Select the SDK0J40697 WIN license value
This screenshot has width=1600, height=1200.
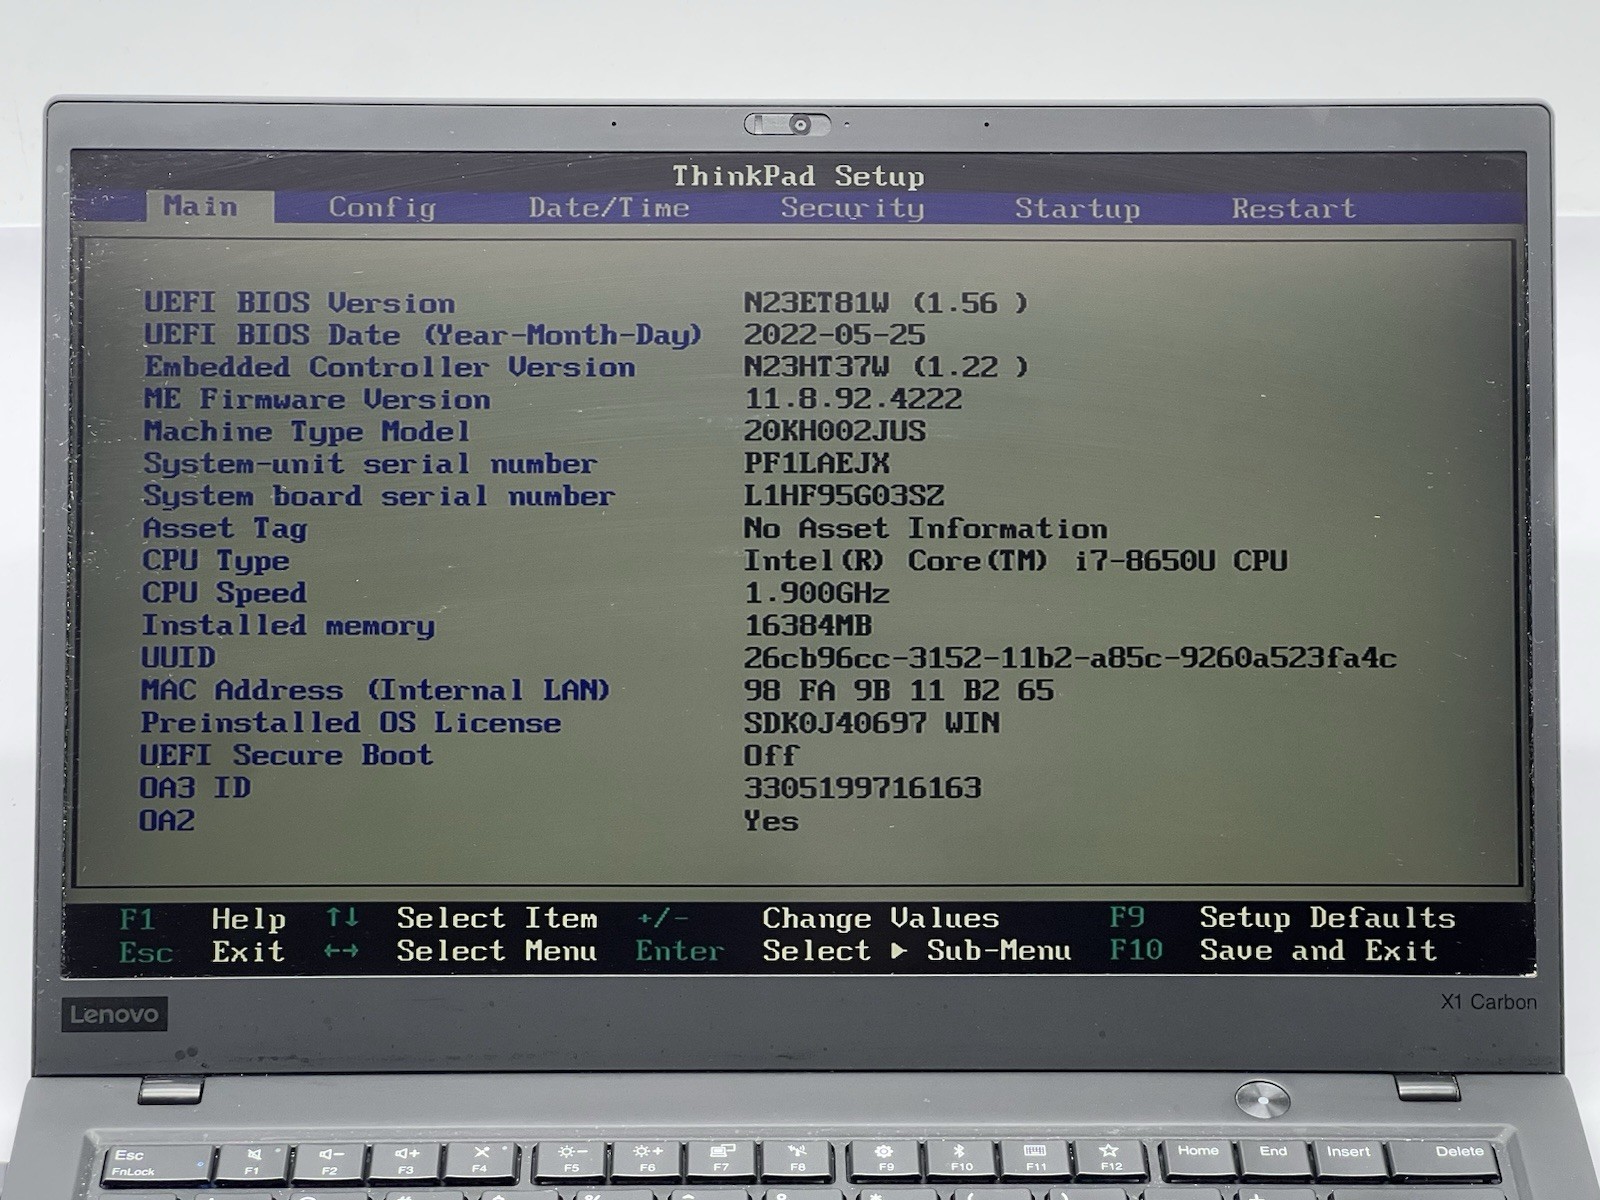871,722
